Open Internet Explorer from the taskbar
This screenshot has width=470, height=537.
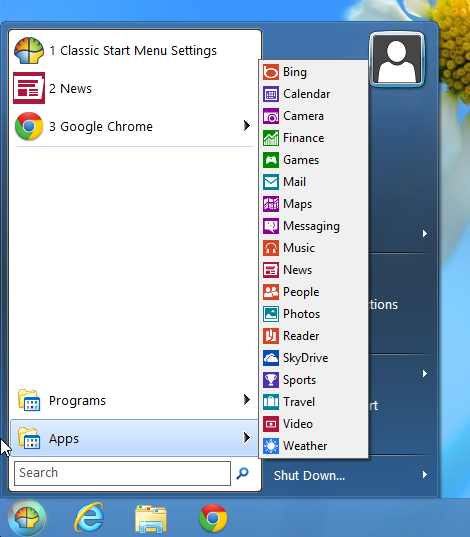89,518
